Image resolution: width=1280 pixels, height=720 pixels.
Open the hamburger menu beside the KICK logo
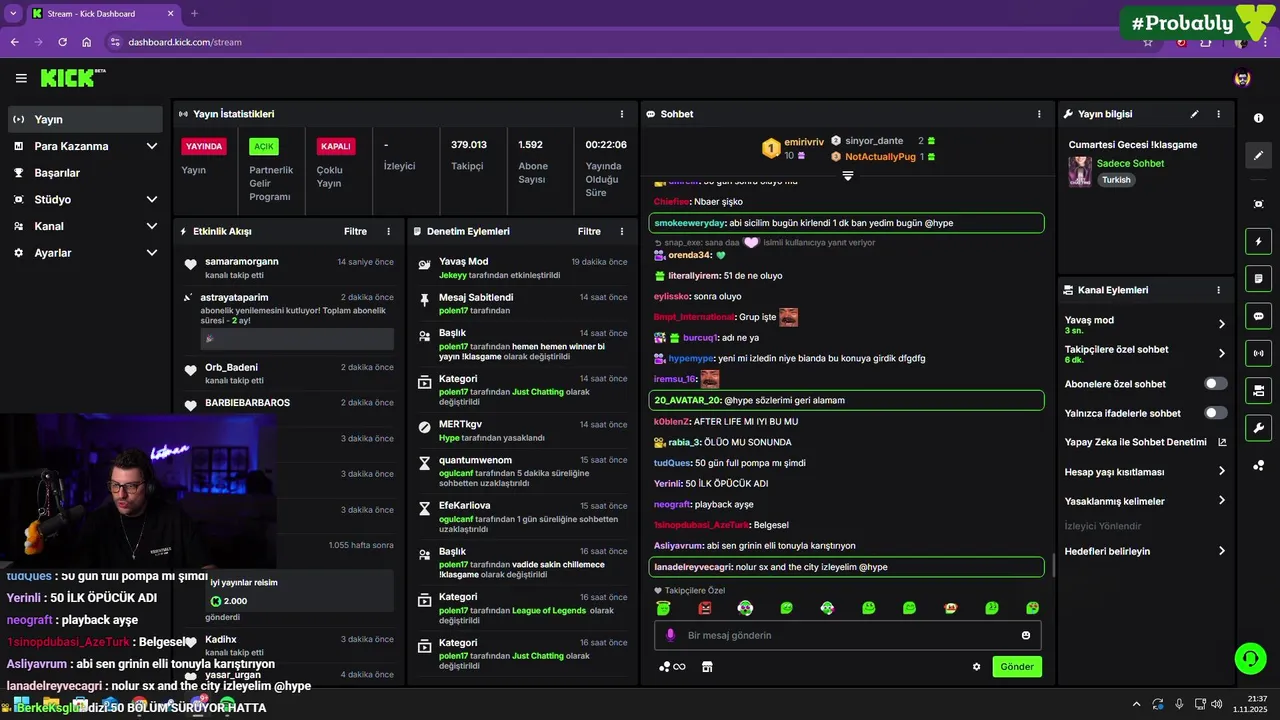tap(21, 78)
